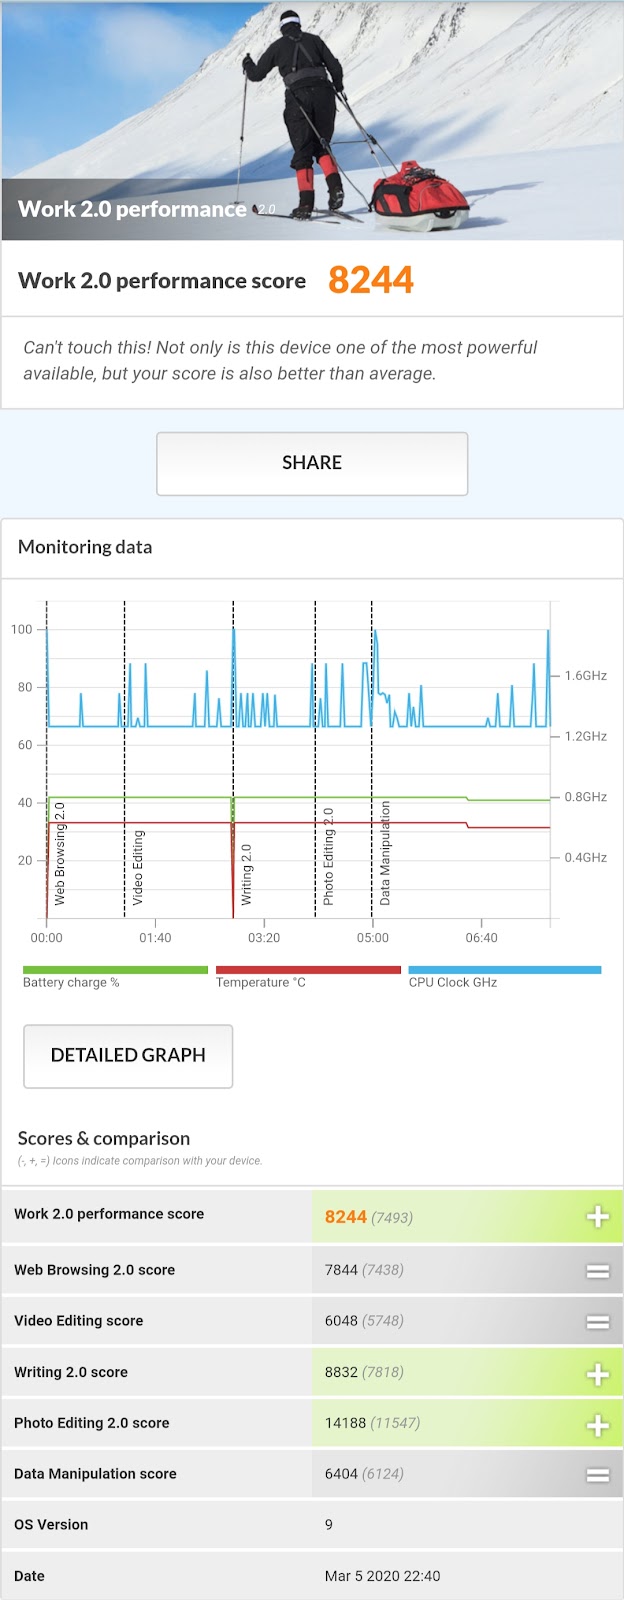Open the DETAILED GRAPH button
The width and height of the screenshot is (624, 1600).
coord(128,1055)
